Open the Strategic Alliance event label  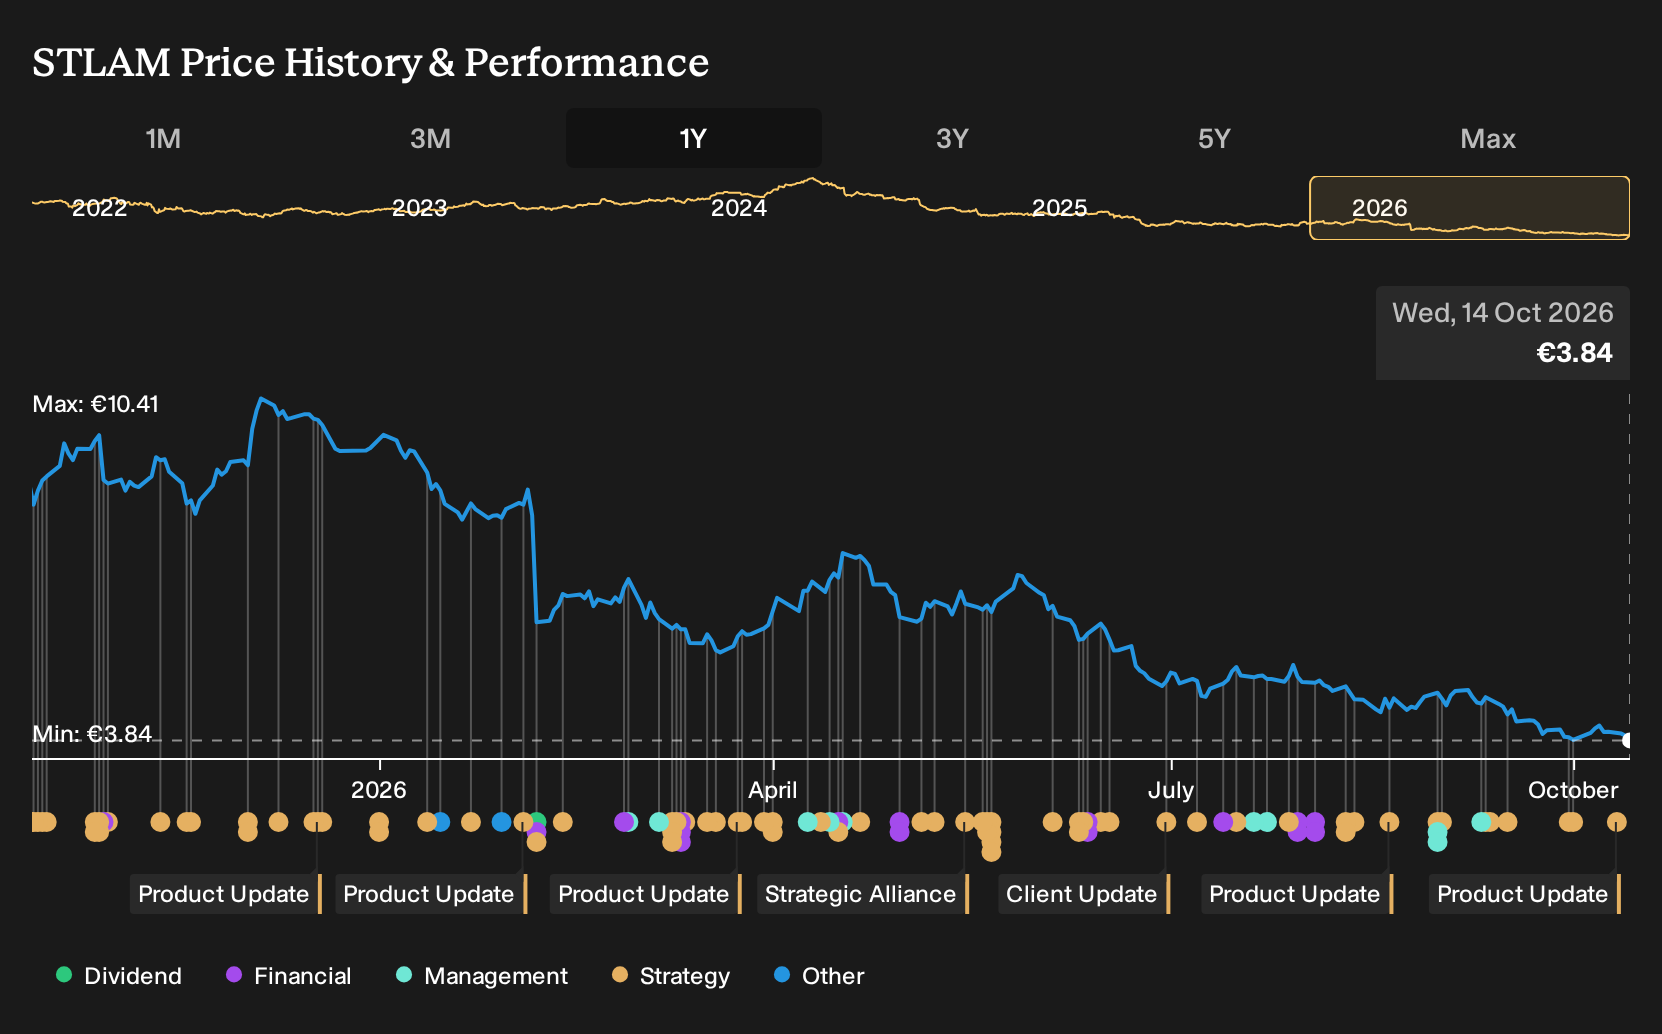coord(863,894)
